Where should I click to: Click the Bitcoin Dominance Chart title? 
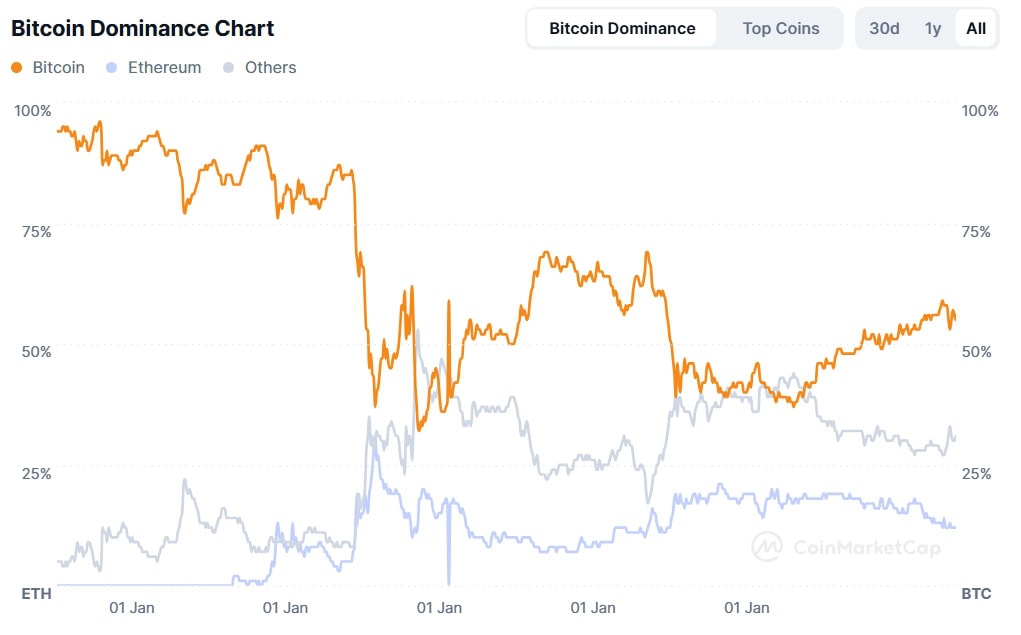[x=143, y=29]
